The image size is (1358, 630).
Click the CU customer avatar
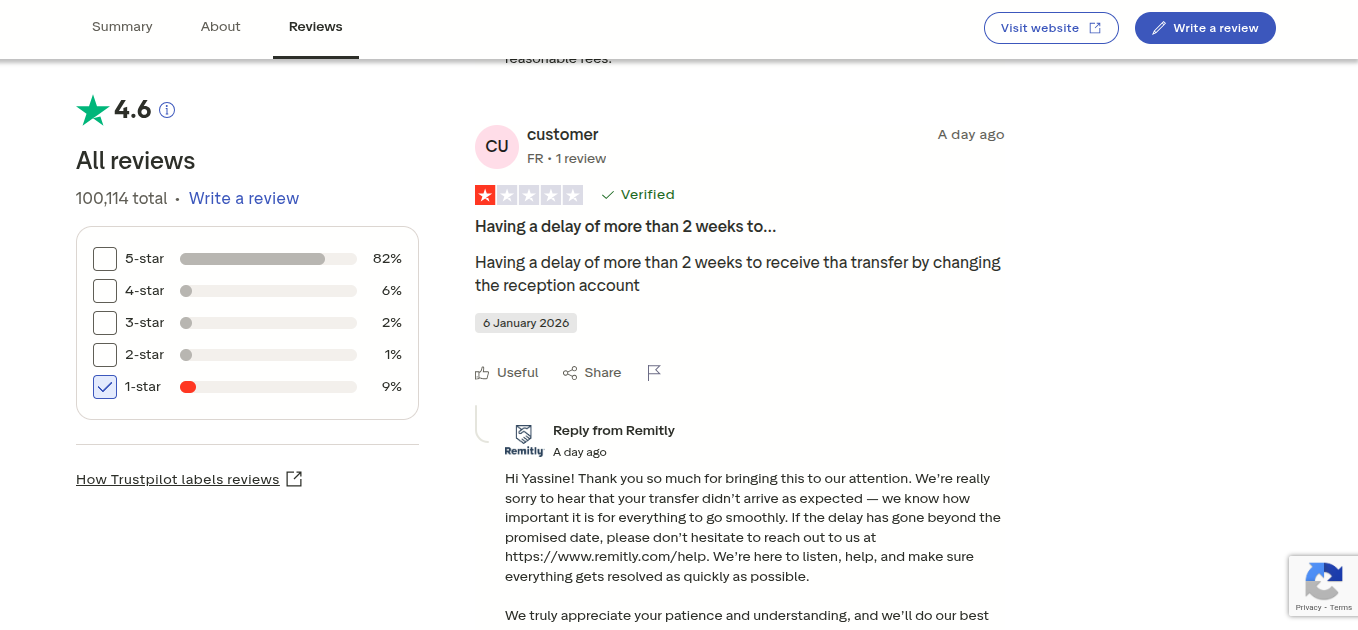point(497,147)
